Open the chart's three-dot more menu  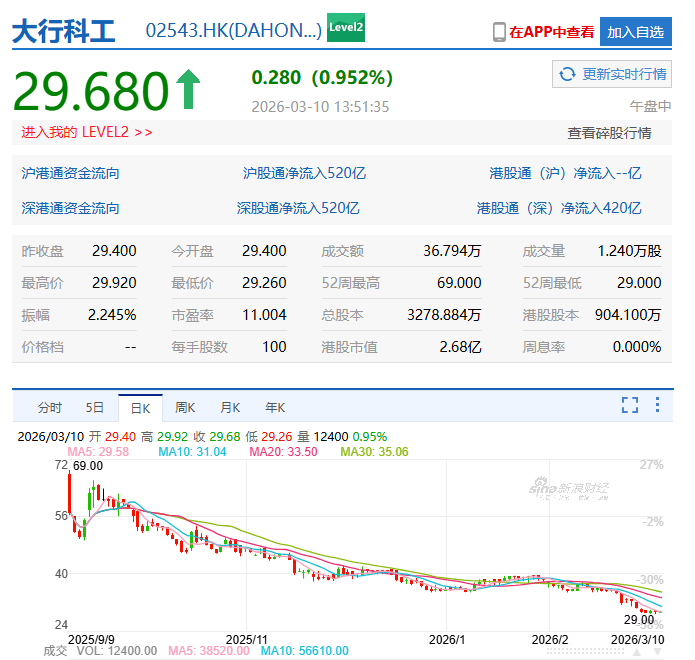click(x=657, y=405)
